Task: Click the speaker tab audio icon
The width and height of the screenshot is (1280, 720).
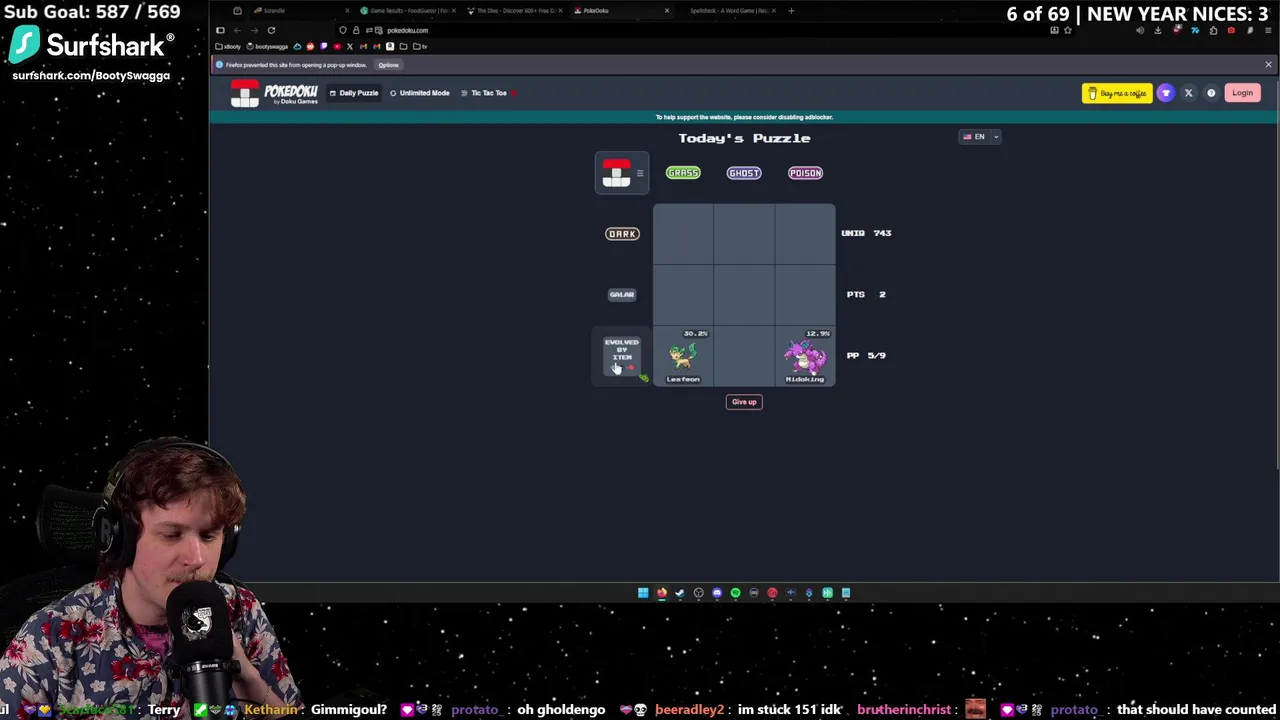Action: click(1140, 30)
